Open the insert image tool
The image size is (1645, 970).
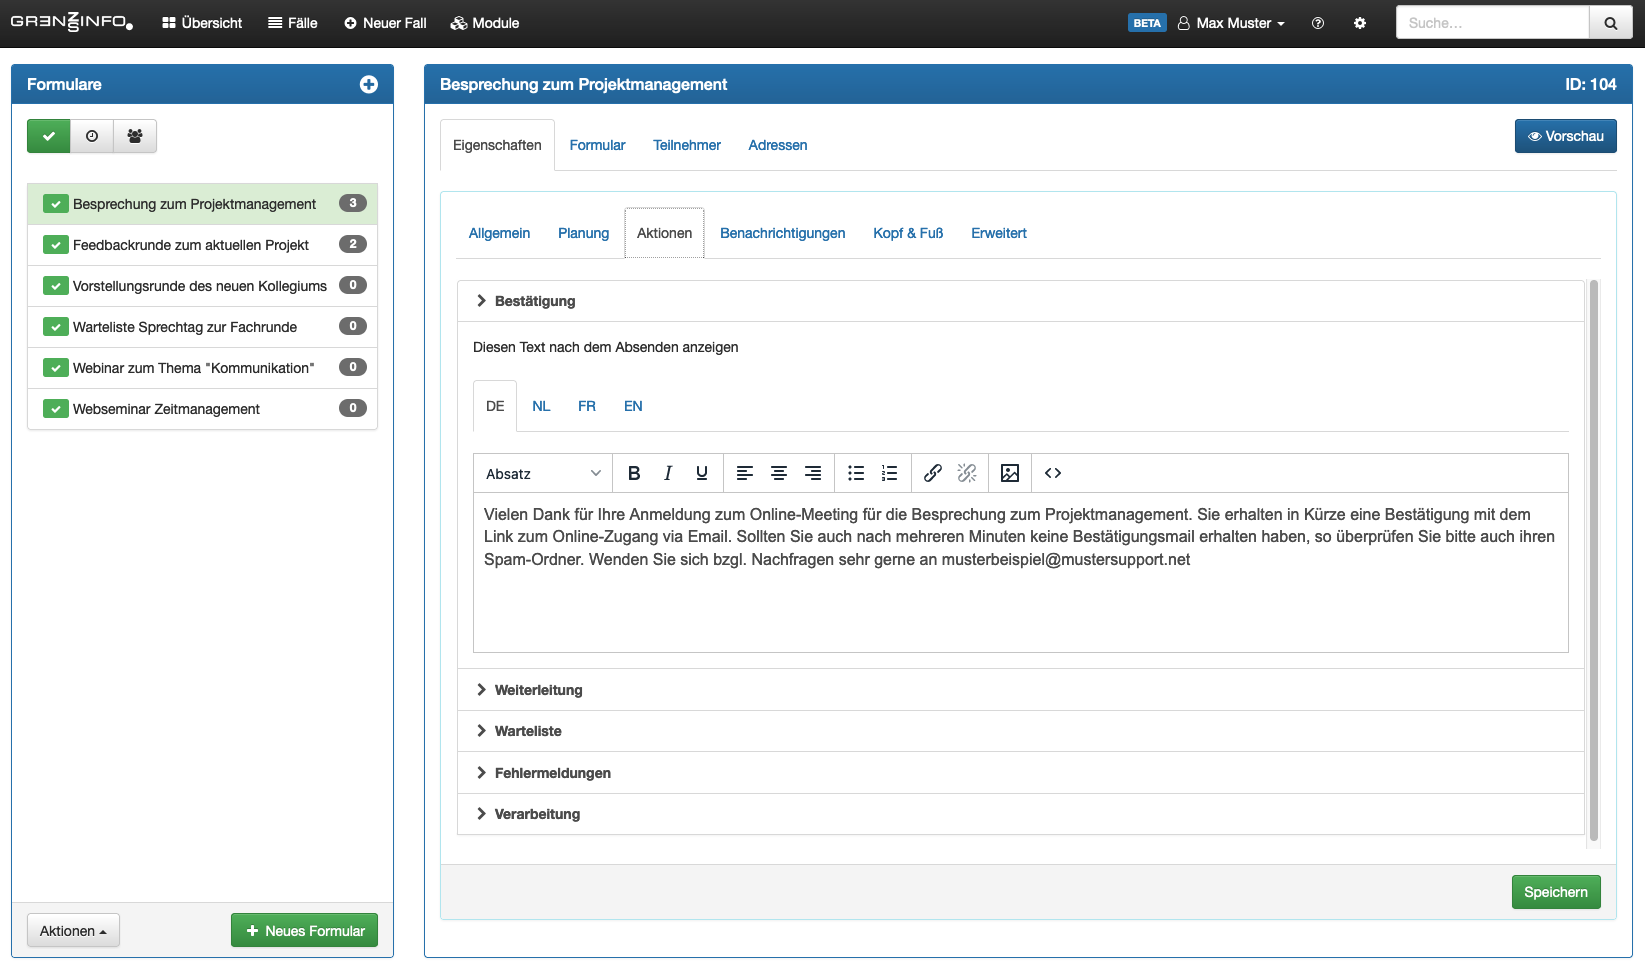click(1010, 473)
